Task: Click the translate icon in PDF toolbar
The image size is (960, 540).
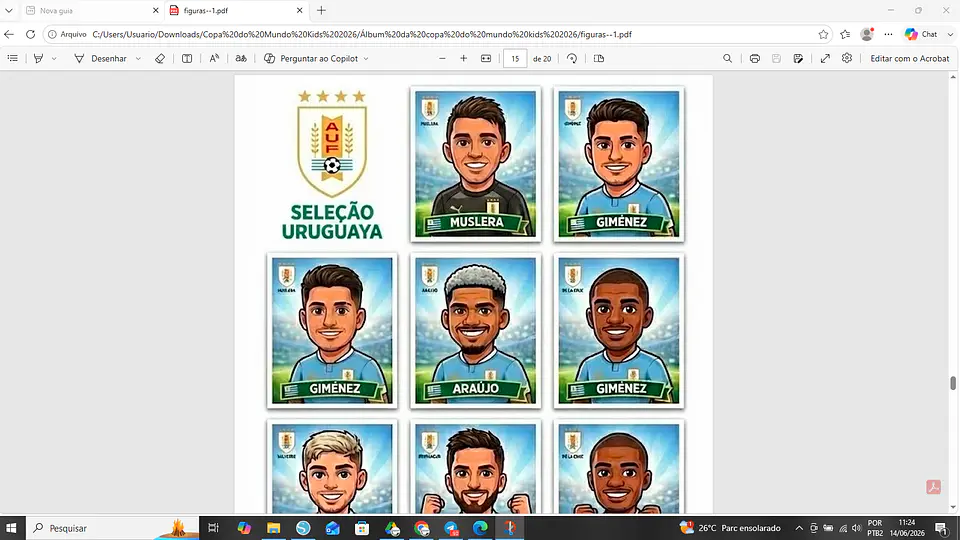Action: pos(241,58)
